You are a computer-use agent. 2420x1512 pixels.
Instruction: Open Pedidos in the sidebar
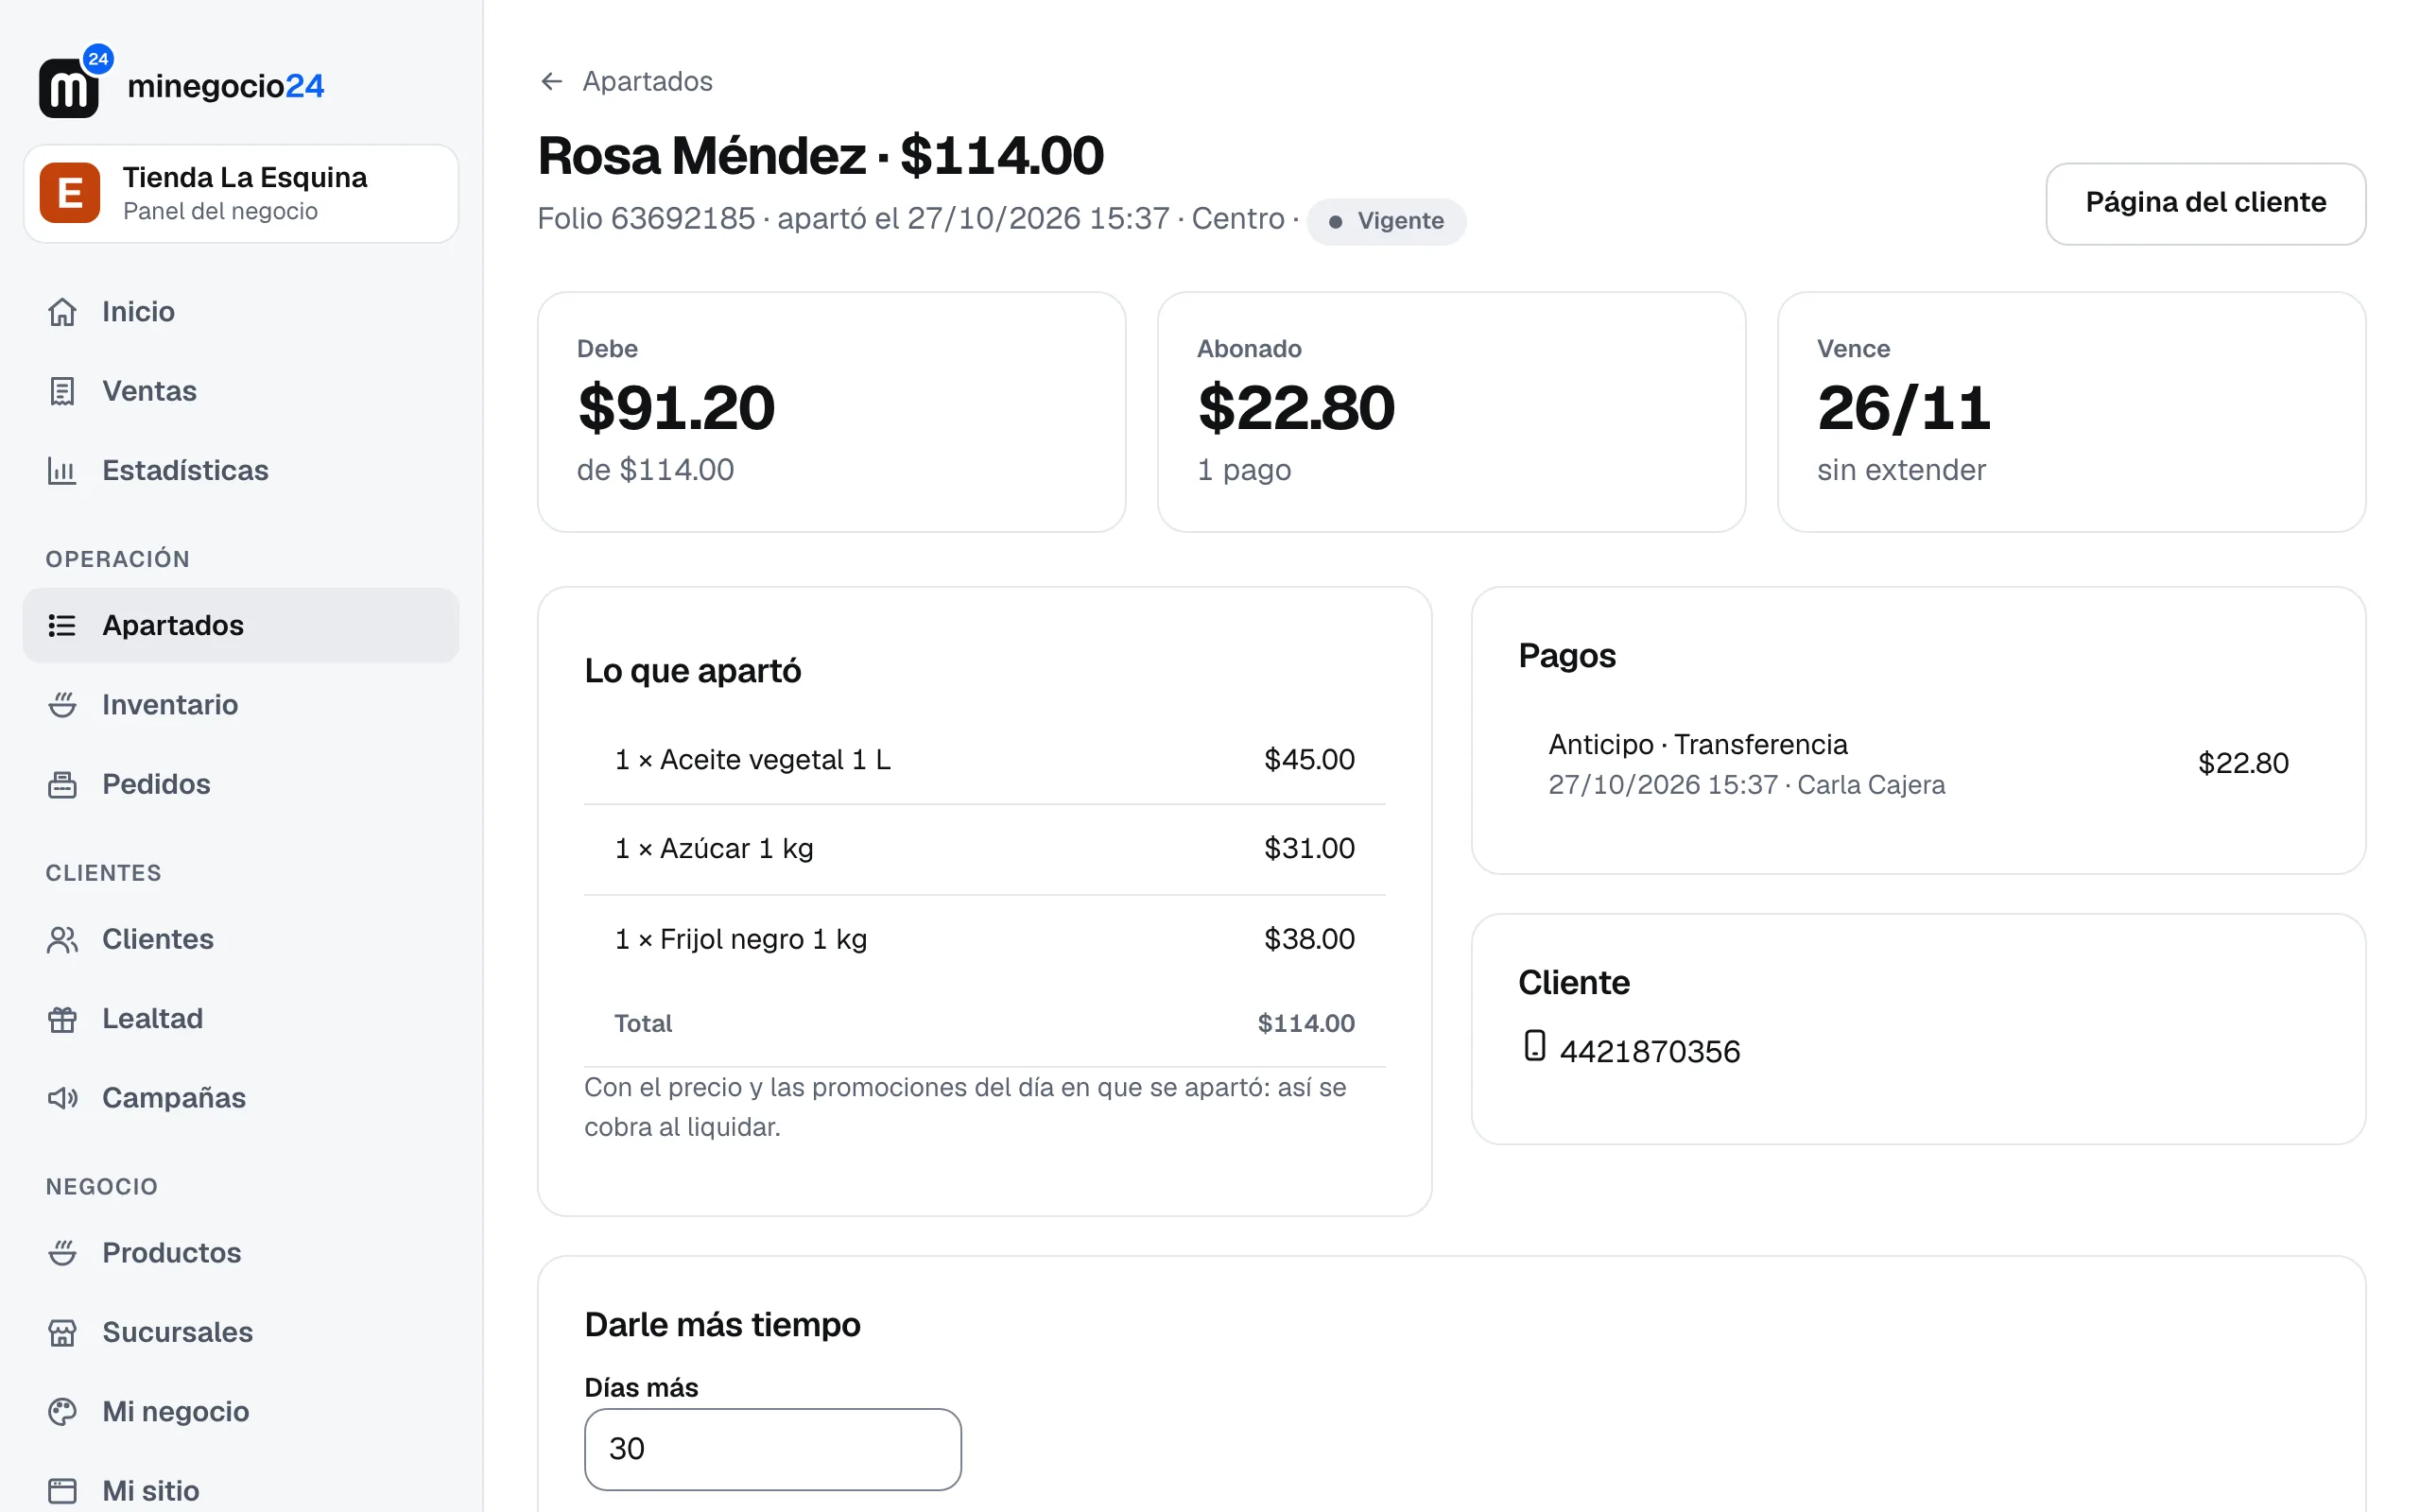(x=241, y=784)
